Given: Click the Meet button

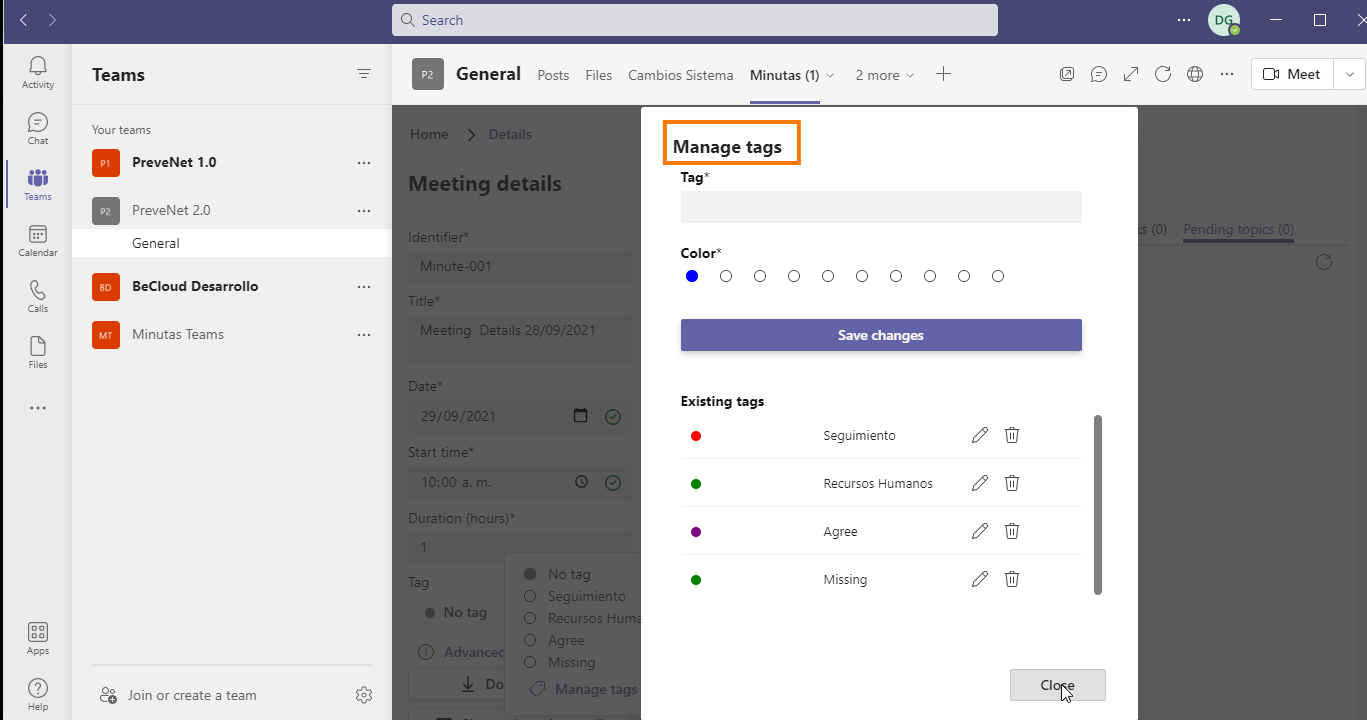Looking at the screenshot, I should pyautogui.click(x=1292, y=74).
